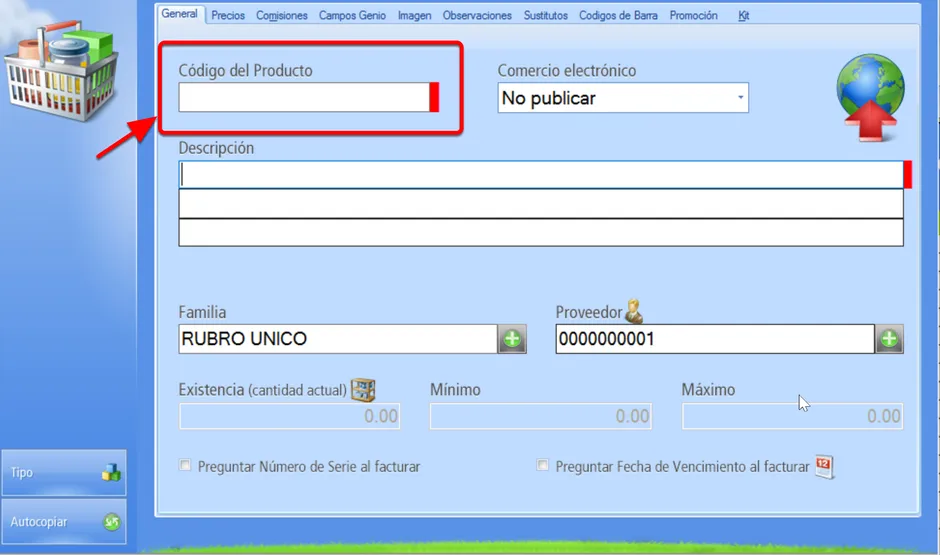Image resolution: width=940 pixels, height=555 pixels.
Task: Click the Familia field RUBRO UNICO
Action: (x=338, y=339)
